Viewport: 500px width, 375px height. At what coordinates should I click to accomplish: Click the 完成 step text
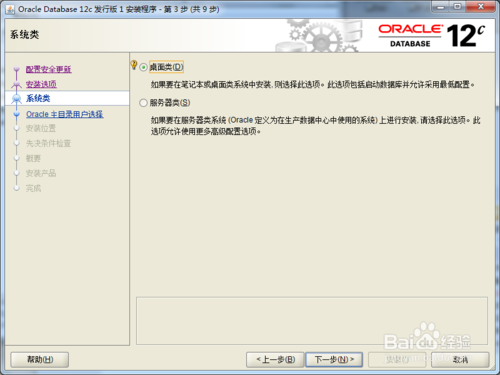coord(33,188)
